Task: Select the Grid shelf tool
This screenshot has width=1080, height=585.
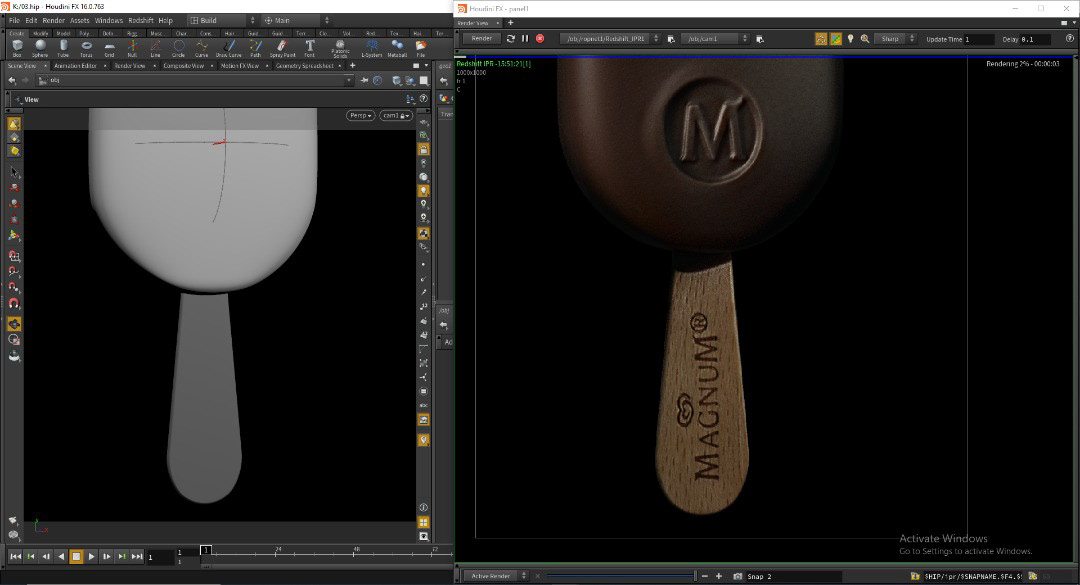Action: click(x=109, y=48)
